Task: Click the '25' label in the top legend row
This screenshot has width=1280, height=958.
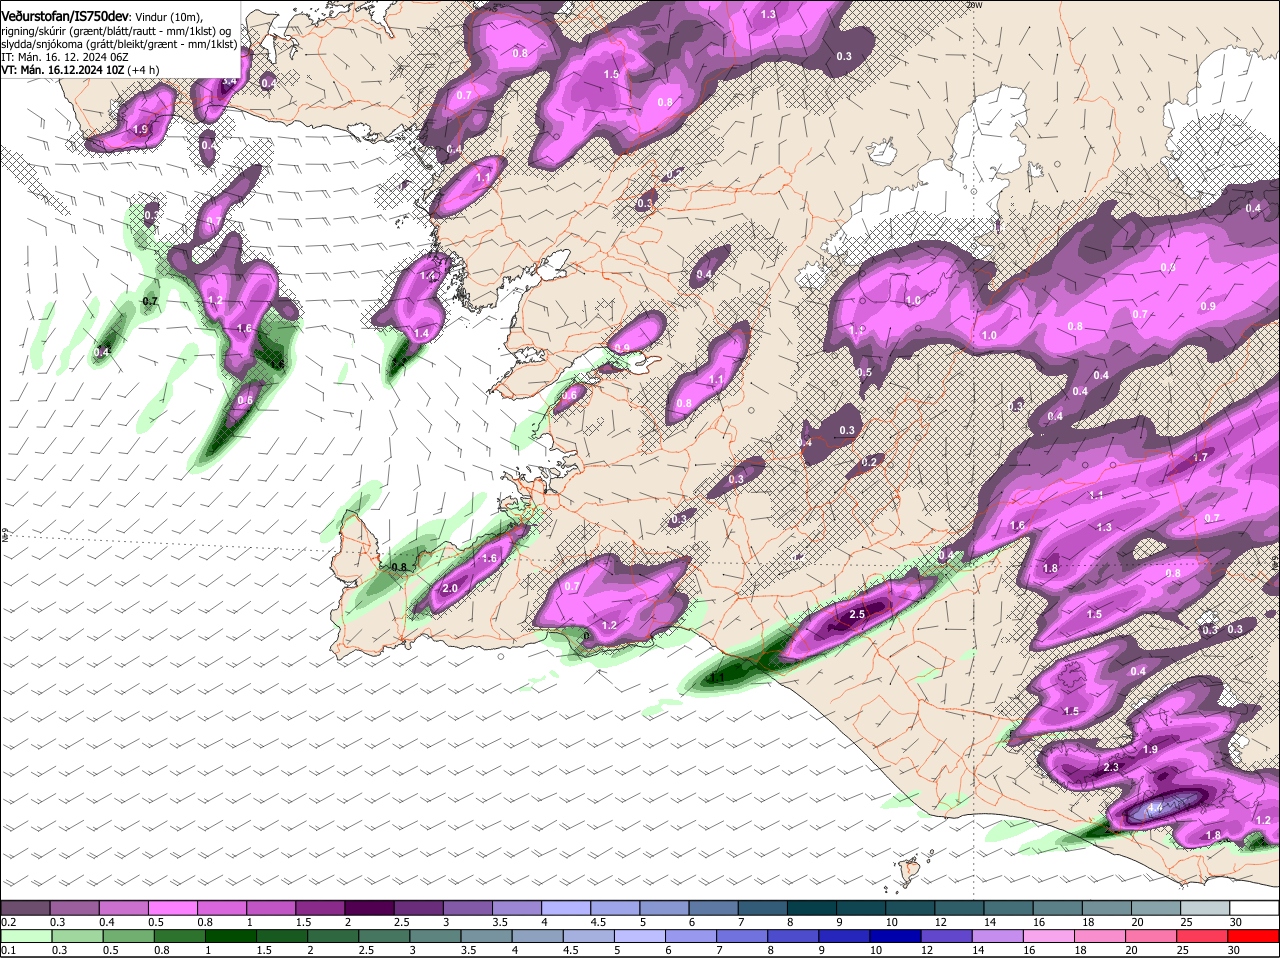Action: [1187, 922]
